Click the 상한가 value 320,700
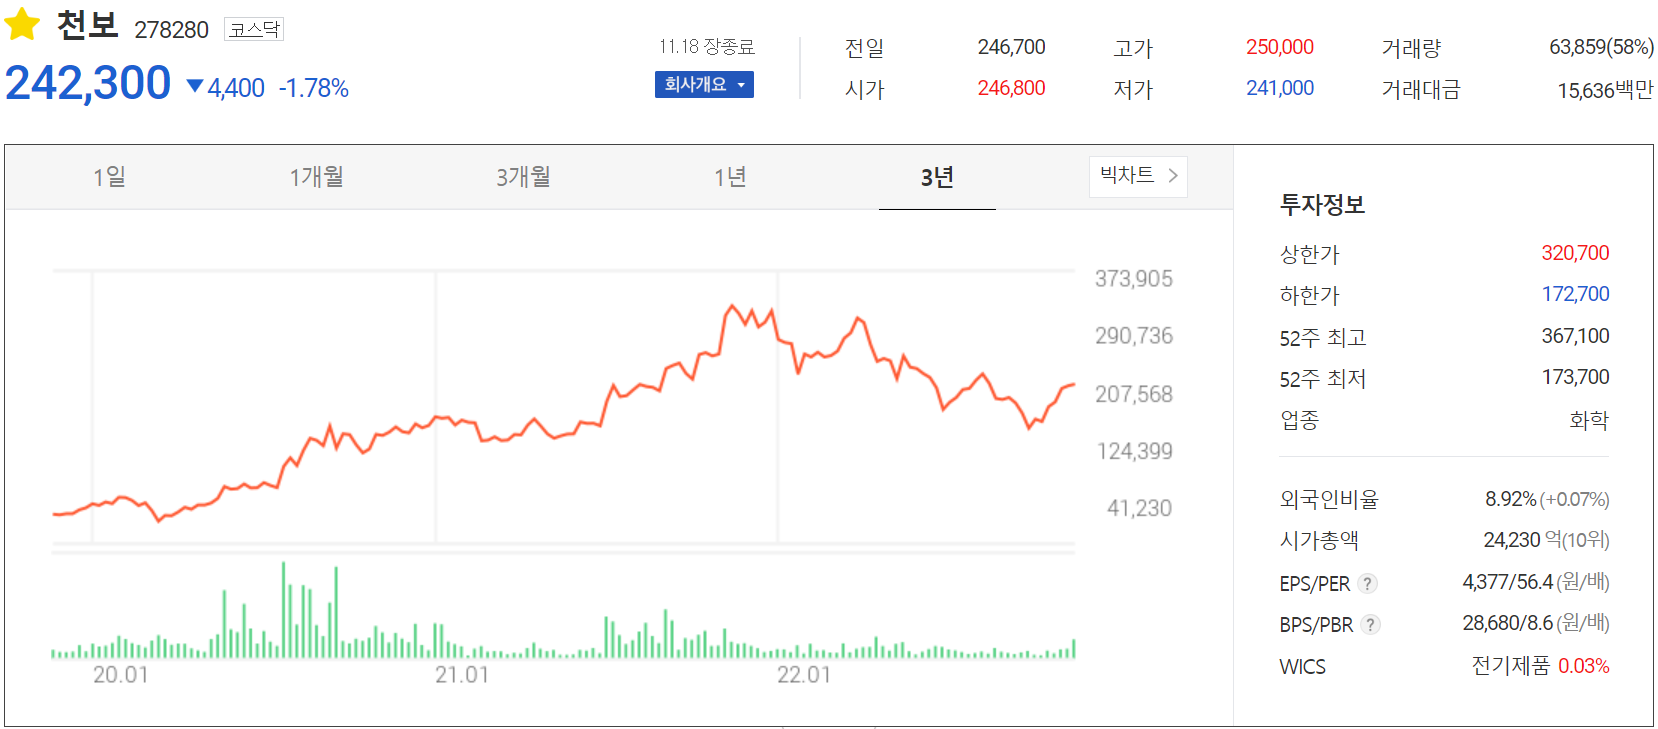The image size is (1658, 729). click(1575, 253)
